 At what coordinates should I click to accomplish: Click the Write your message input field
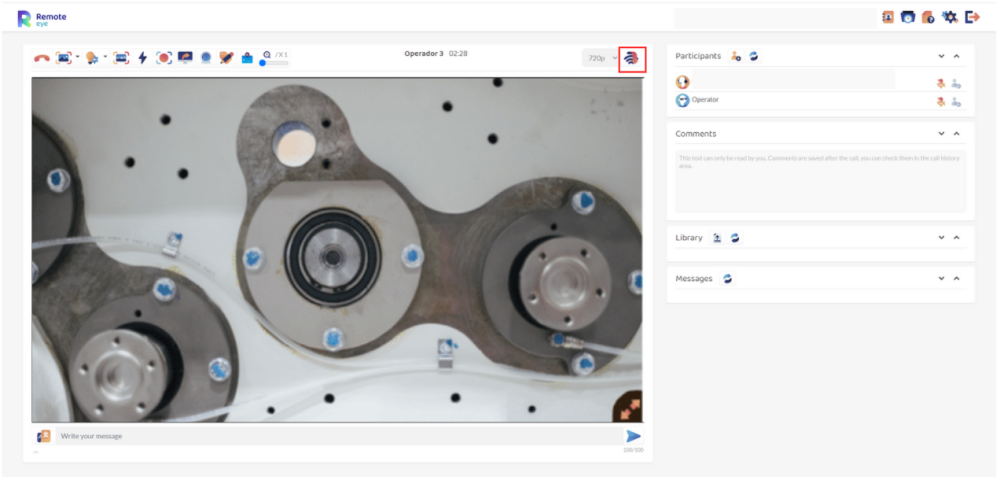338,437
